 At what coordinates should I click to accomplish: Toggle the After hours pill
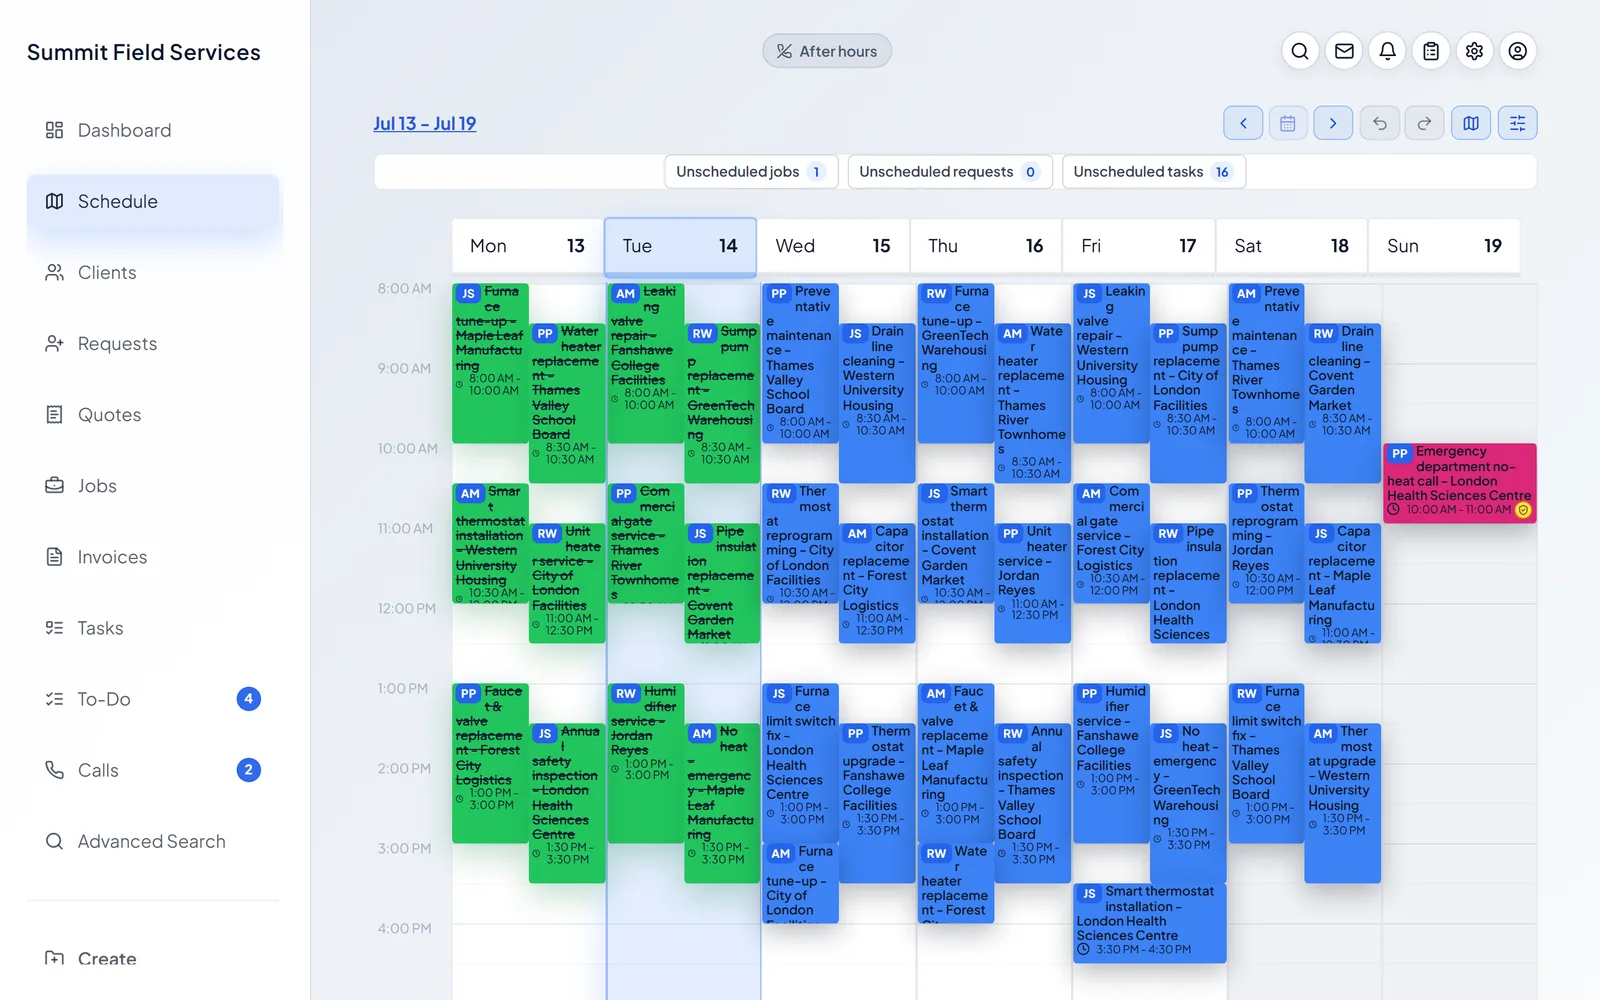pyautogui.click(x=827, y=51)
